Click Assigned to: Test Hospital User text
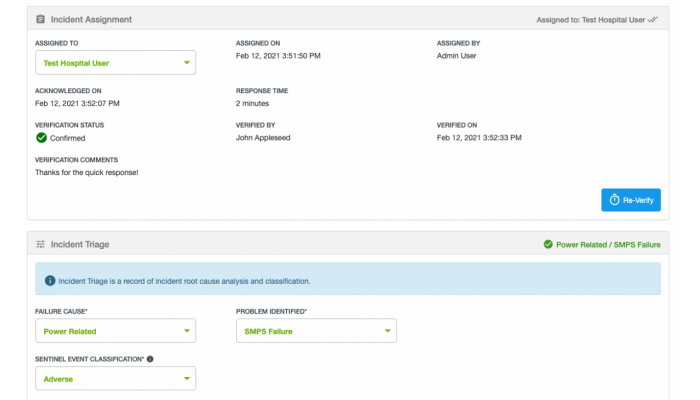 [x=591, y=20]
